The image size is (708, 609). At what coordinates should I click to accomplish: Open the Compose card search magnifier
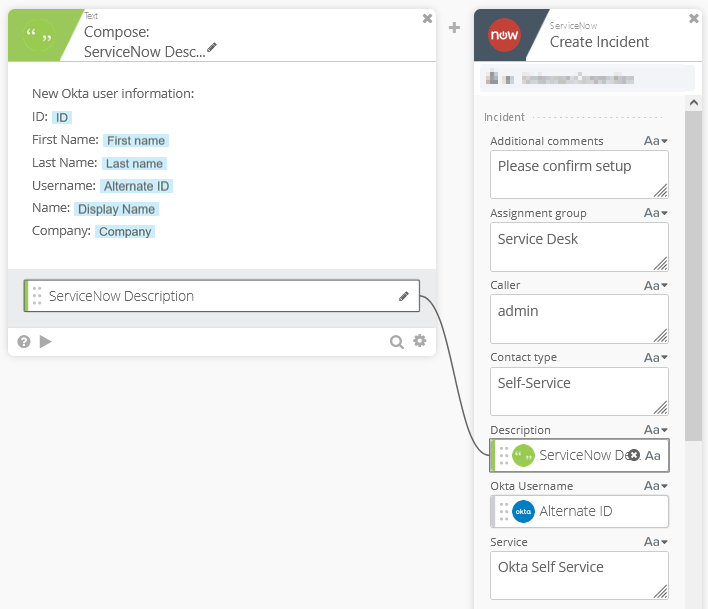pos(396,342)
